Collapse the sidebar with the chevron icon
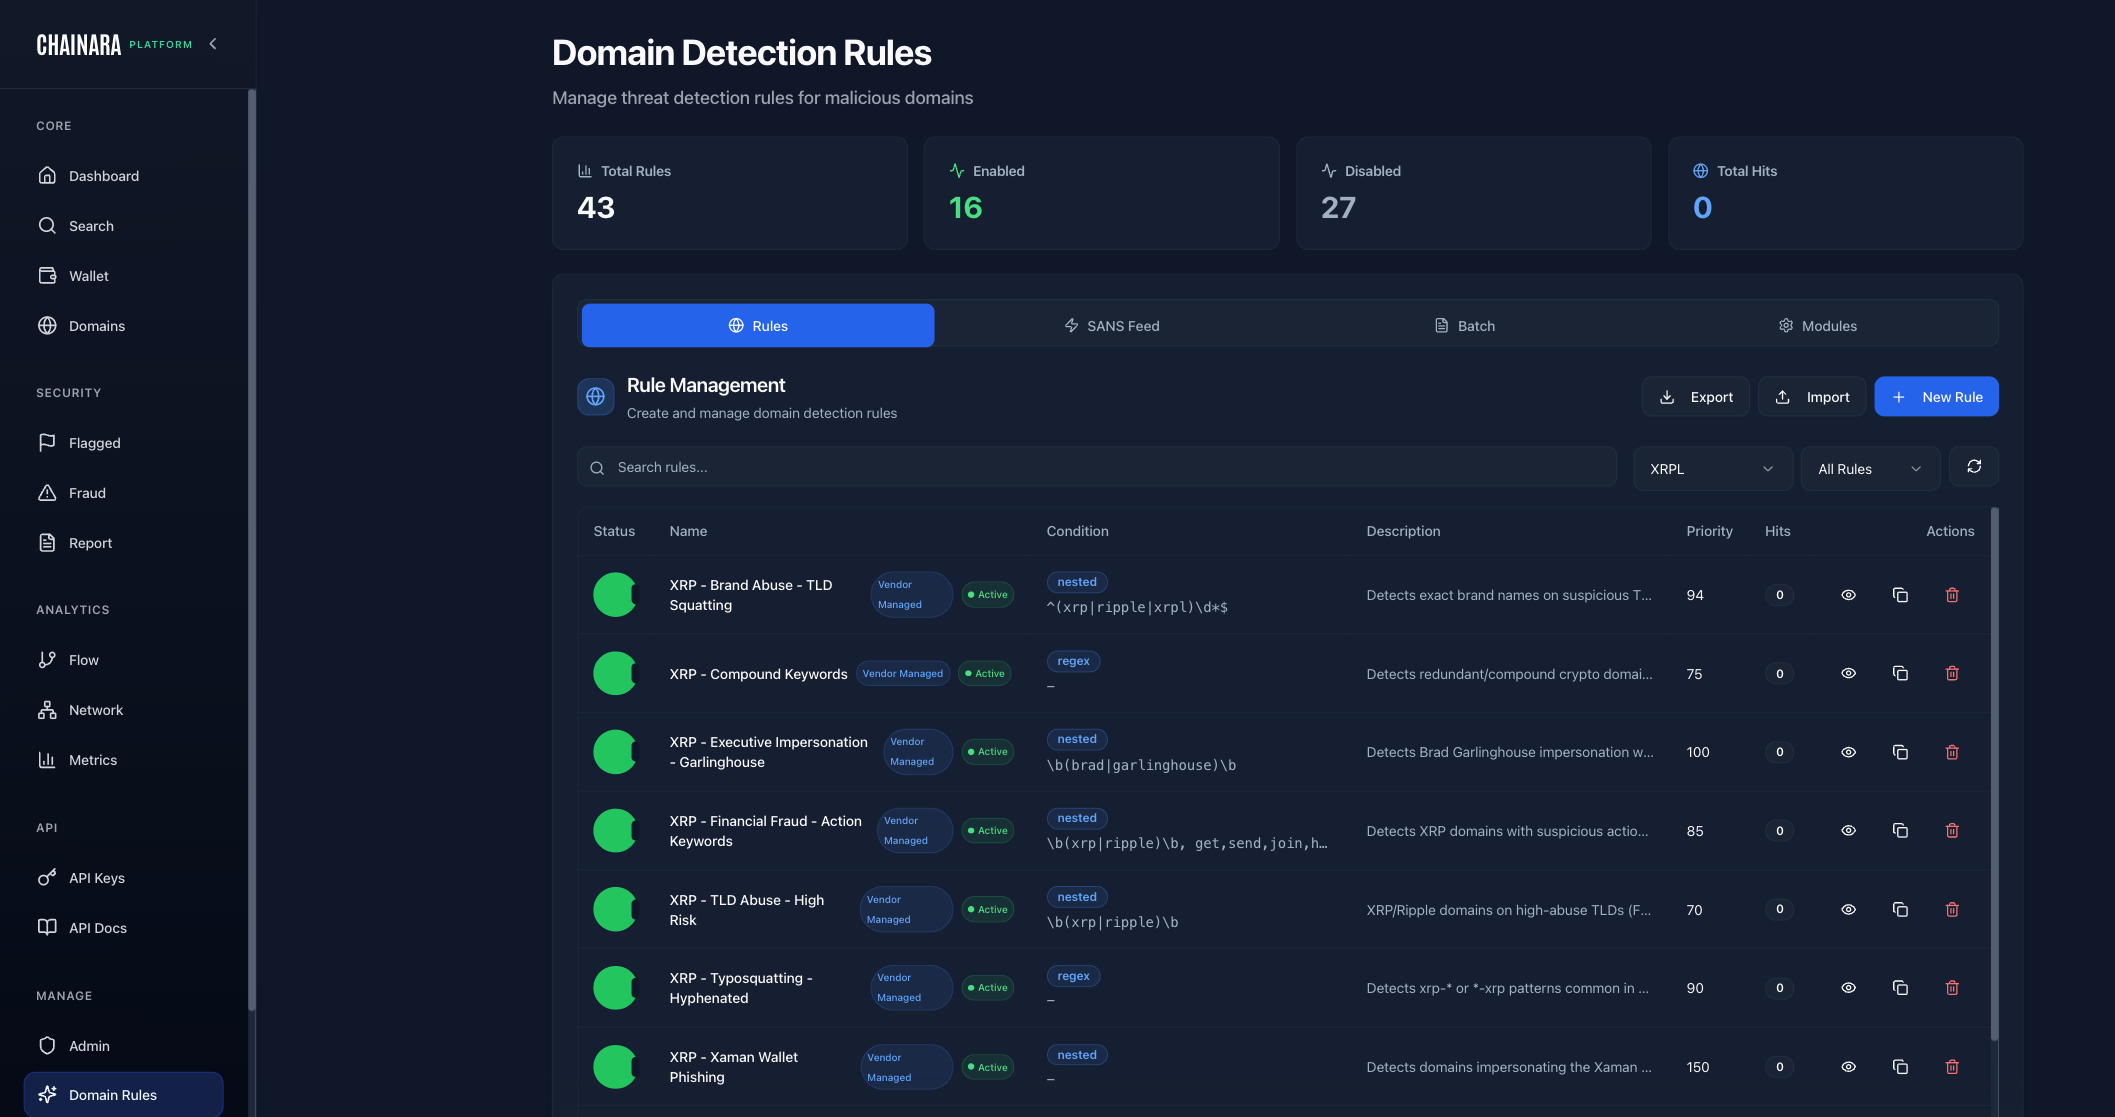This screenshot has height=1117, width=2115. point(213,44)
